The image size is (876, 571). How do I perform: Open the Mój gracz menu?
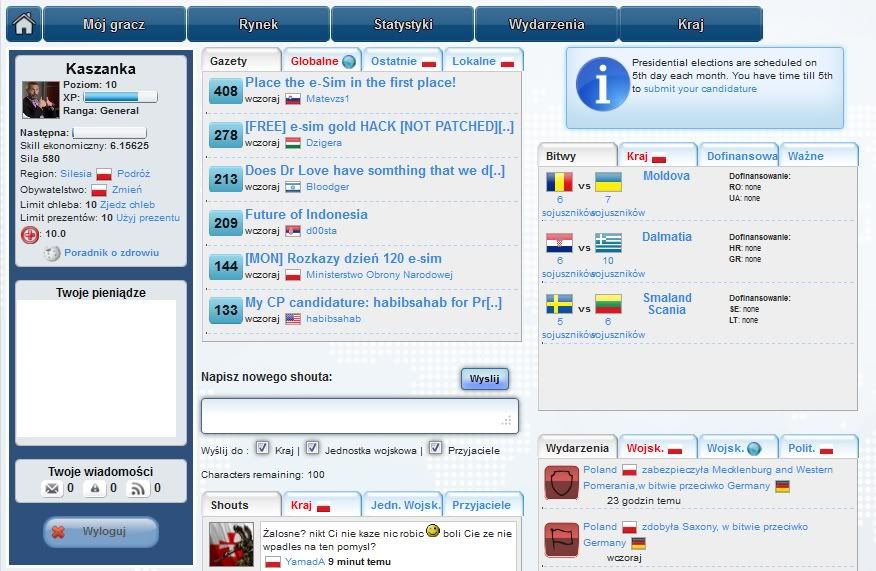click(x=114, y=24)
